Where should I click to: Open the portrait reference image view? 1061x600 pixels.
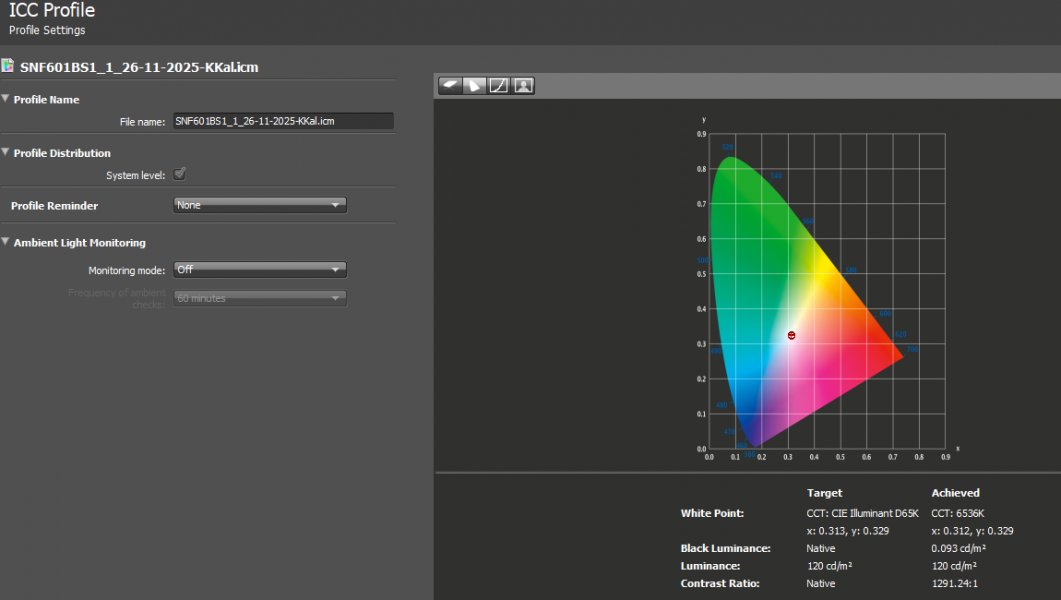[523, 86]
